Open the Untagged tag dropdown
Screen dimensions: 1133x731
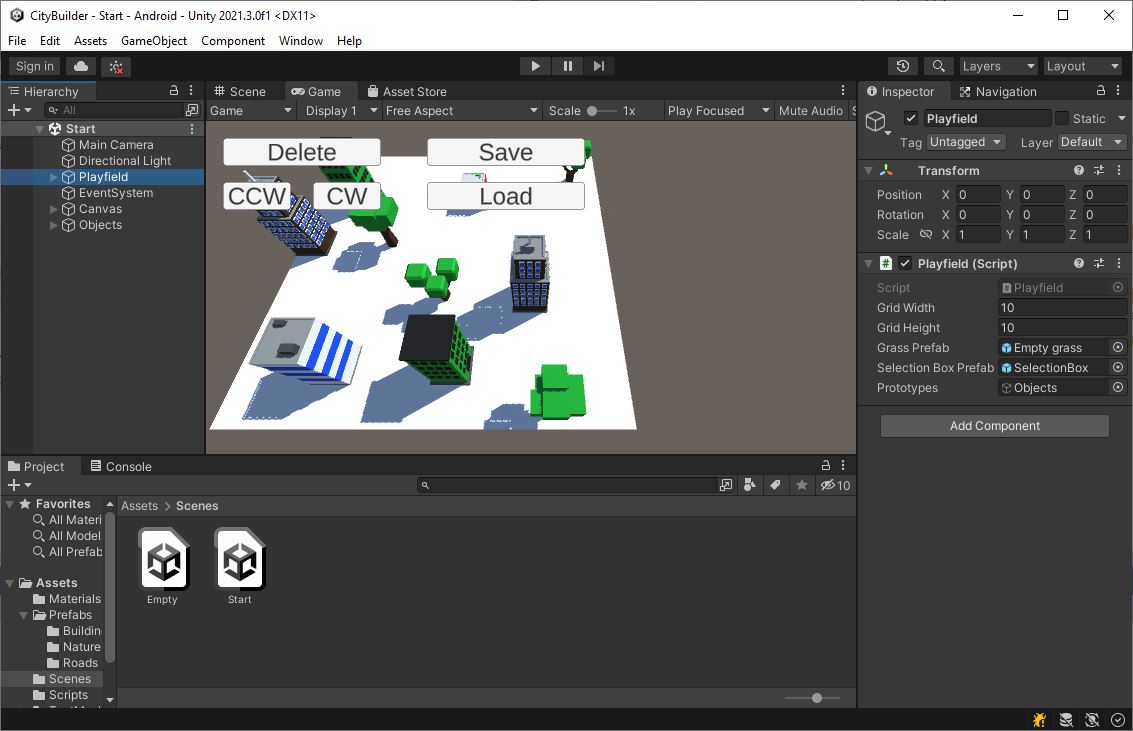pyautogui.click(x=964, y=142)
